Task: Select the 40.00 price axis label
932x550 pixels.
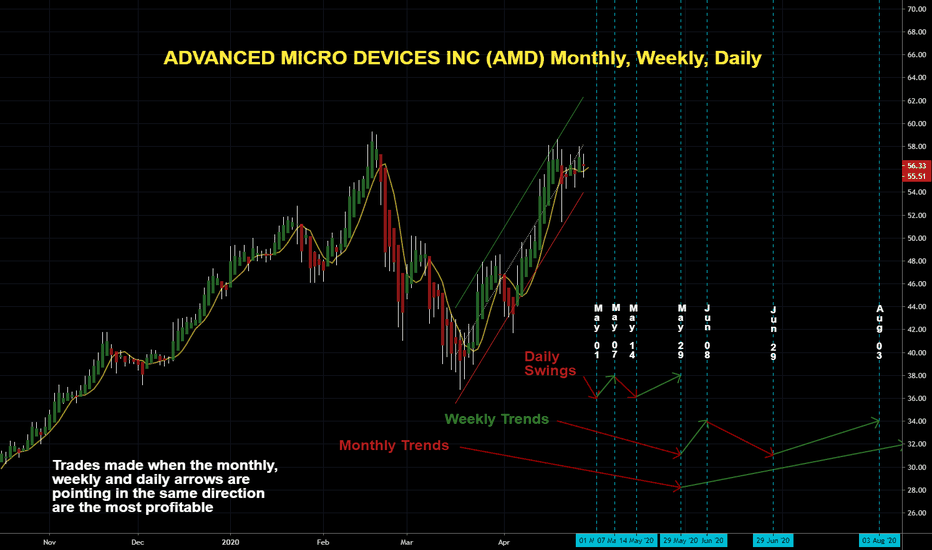Action: pyautogui.click(x=917, y=353)
